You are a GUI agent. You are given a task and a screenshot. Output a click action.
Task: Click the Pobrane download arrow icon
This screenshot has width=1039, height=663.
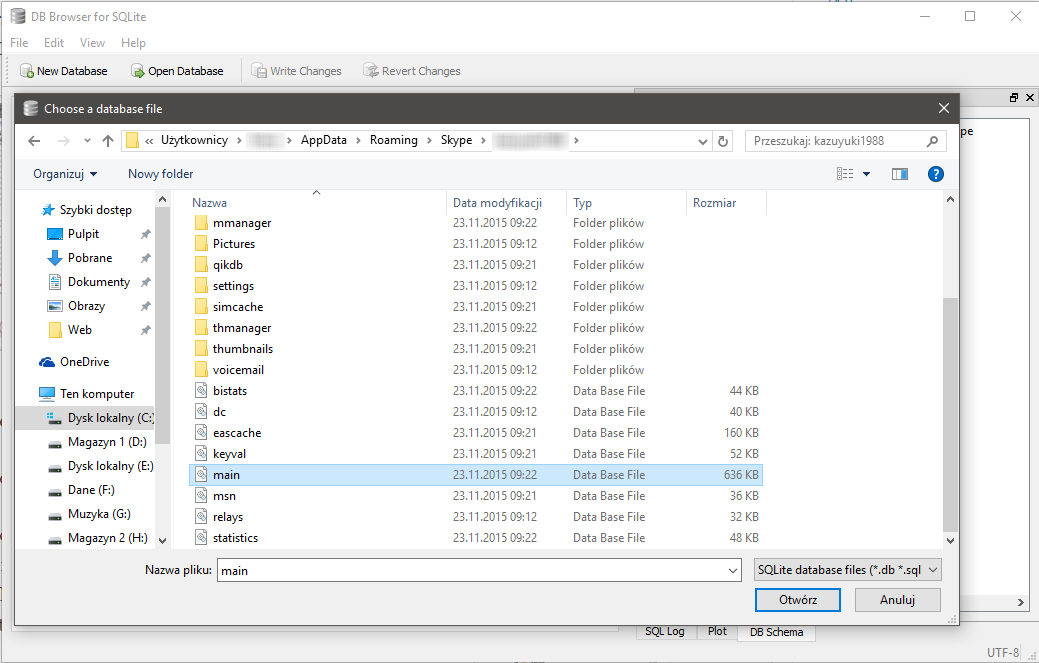point(55,258)
